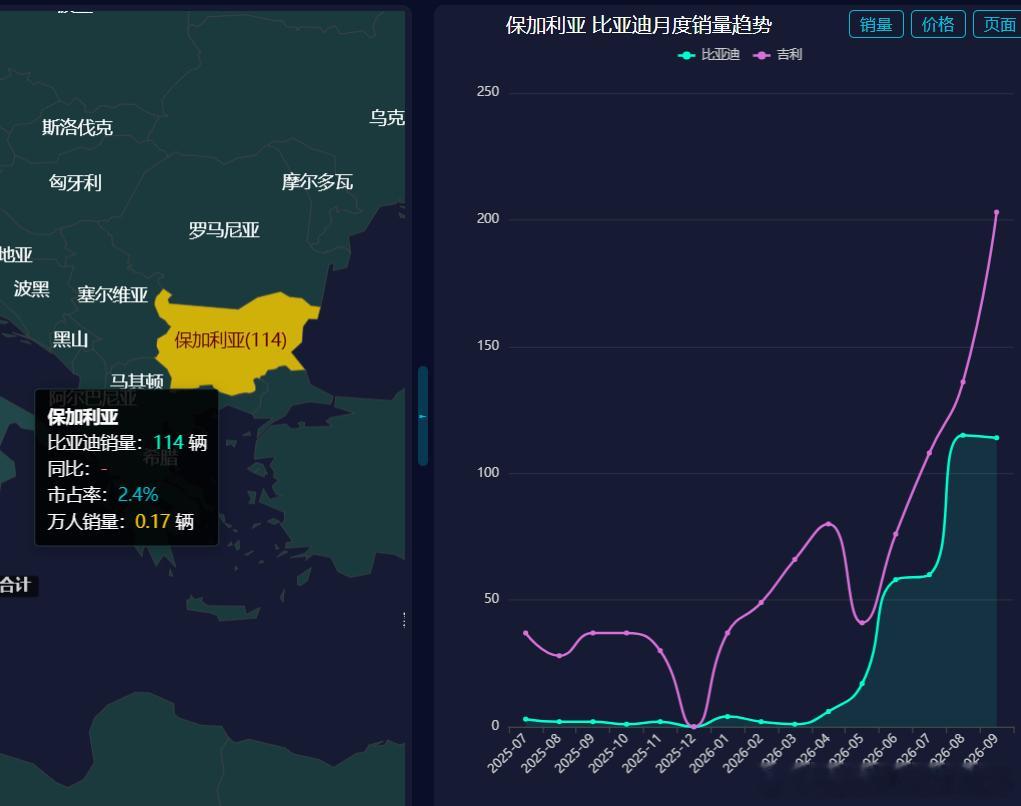The image size is (1021, 806).
Task: Toggle the 比亚迪 legend series
Action: (x=708, y=55)
